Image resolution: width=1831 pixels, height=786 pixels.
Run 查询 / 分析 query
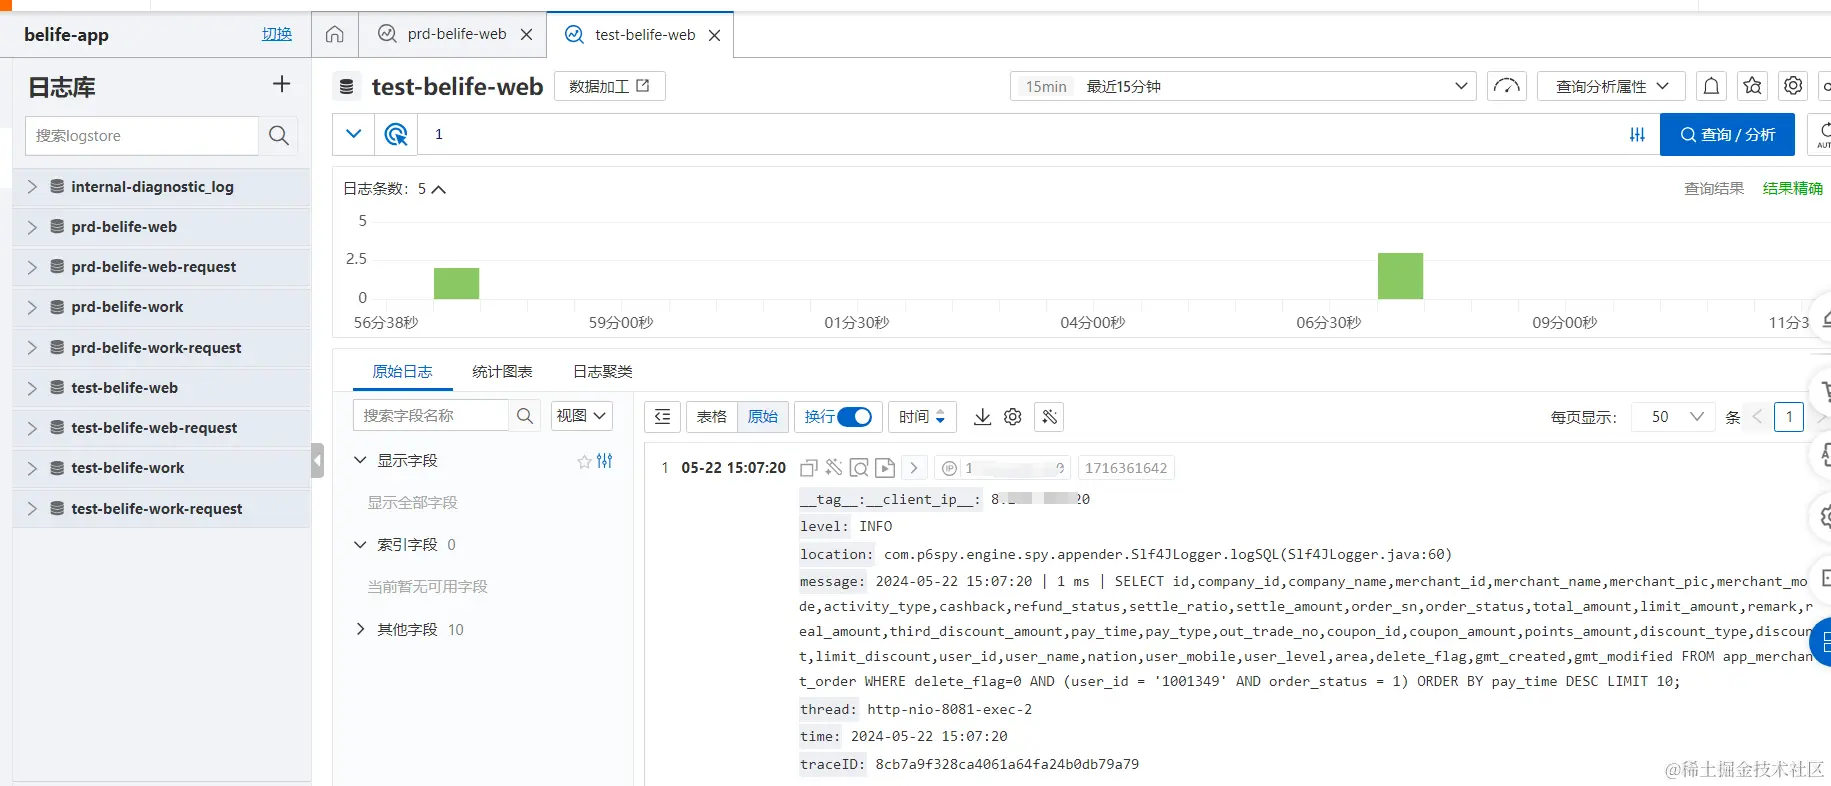[1728, 134]
